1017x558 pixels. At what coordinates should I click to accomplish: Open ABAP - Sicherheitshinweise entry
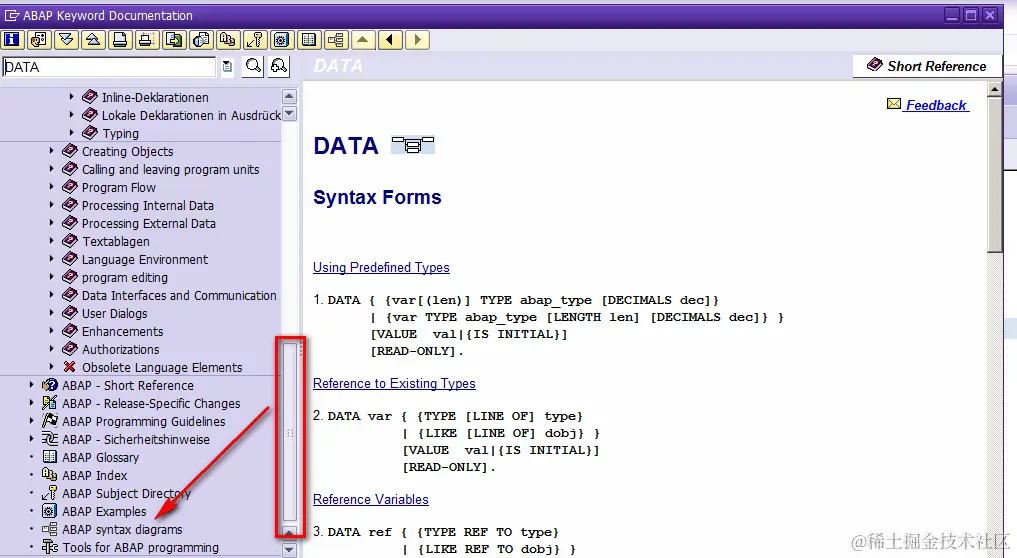tap(136, 439)
